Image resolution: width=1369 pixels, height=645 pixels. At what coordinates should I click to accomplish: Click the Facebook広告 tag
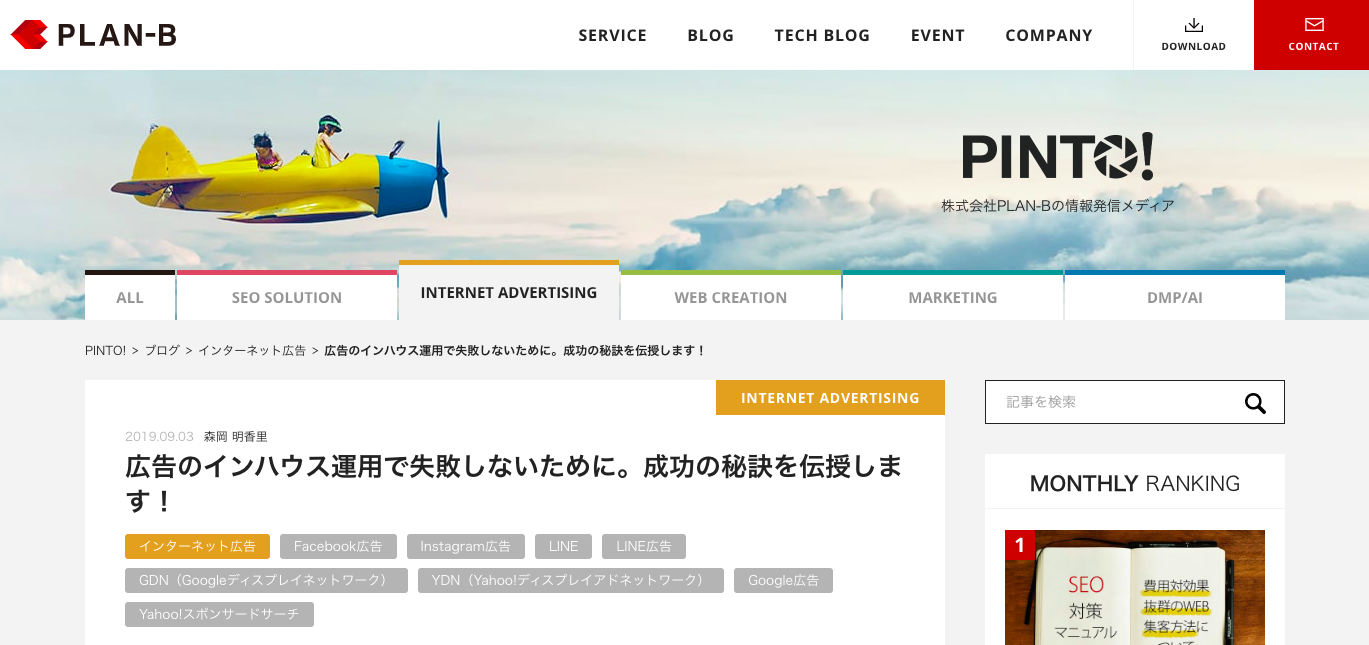tap(338, 546)
